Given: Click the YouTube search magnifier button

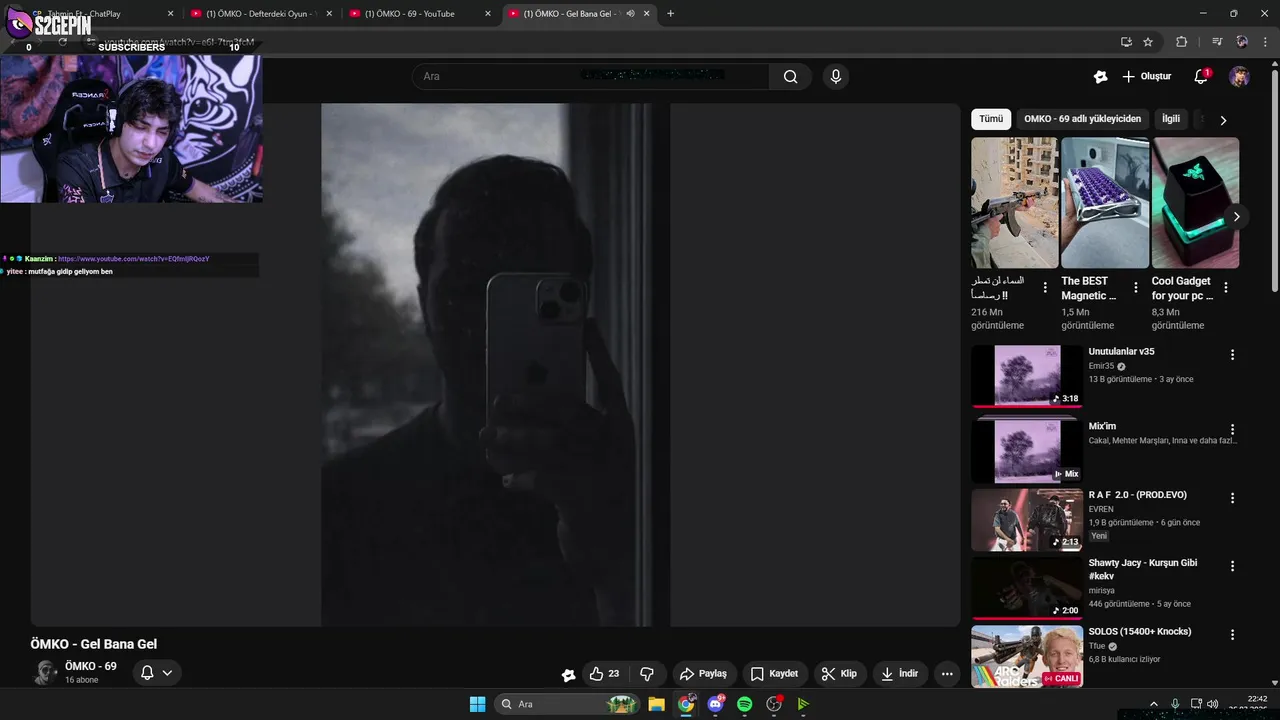Looking at the screenshot, I should tap(790, 76).
